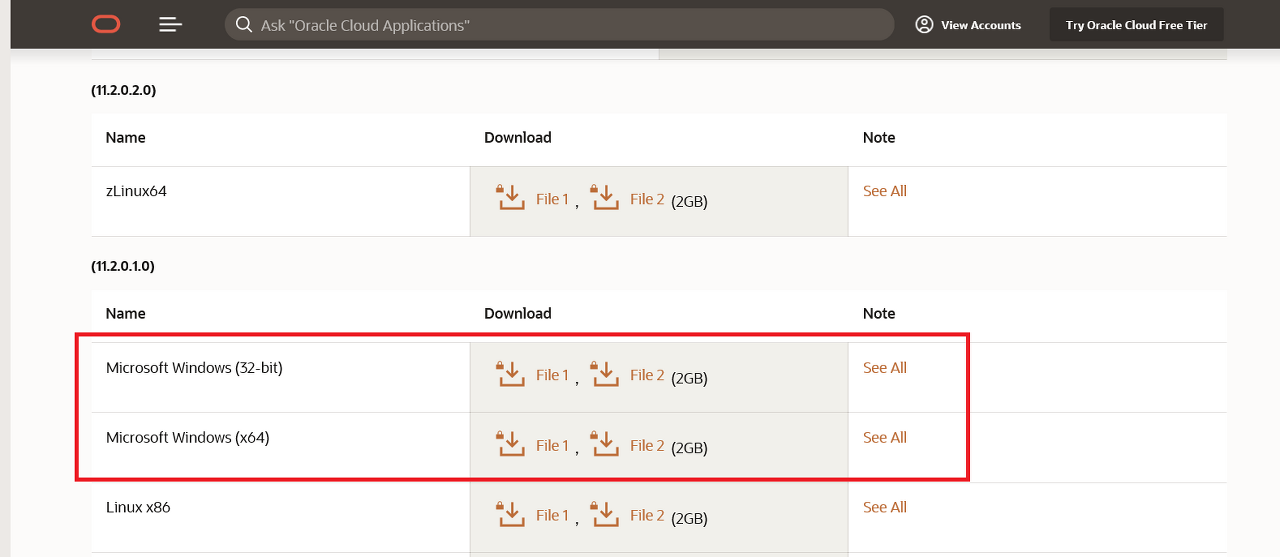Click the View Accounts profile icon
The height and width of the screenshot is (557, 1280).
coord(924,24)
